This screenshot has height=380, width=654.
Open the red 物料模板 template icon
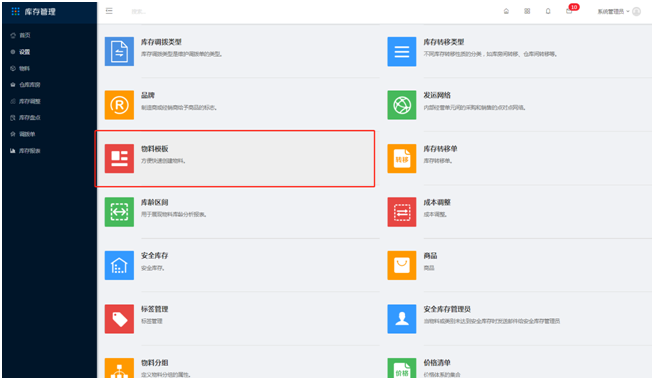[x=119, y=159]
